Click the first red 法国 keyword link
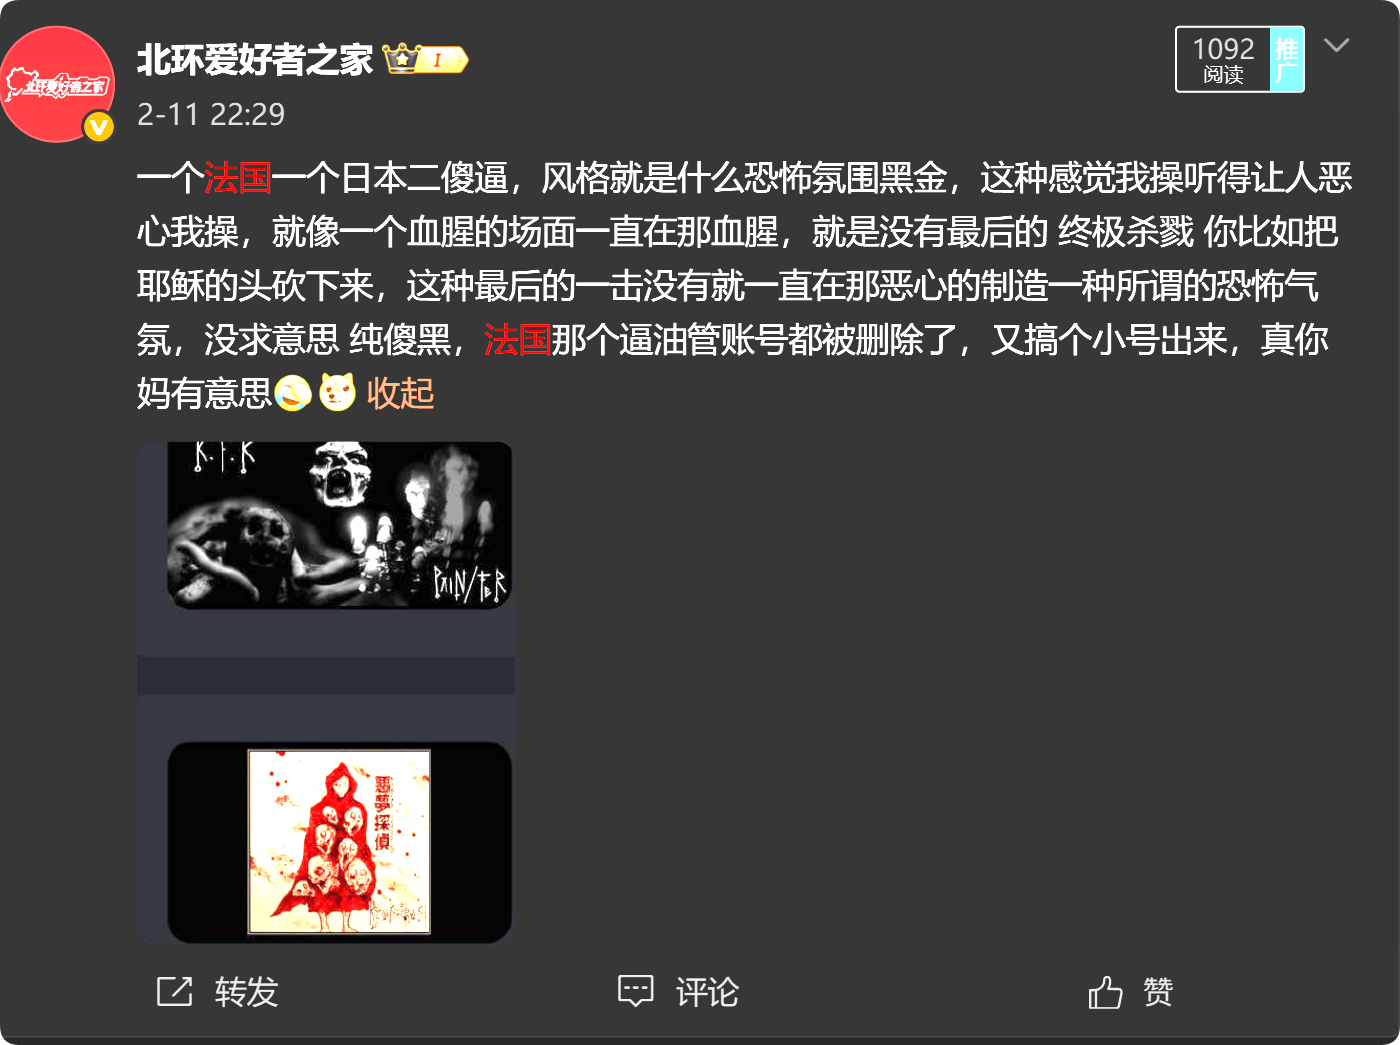 click(238, 178)
